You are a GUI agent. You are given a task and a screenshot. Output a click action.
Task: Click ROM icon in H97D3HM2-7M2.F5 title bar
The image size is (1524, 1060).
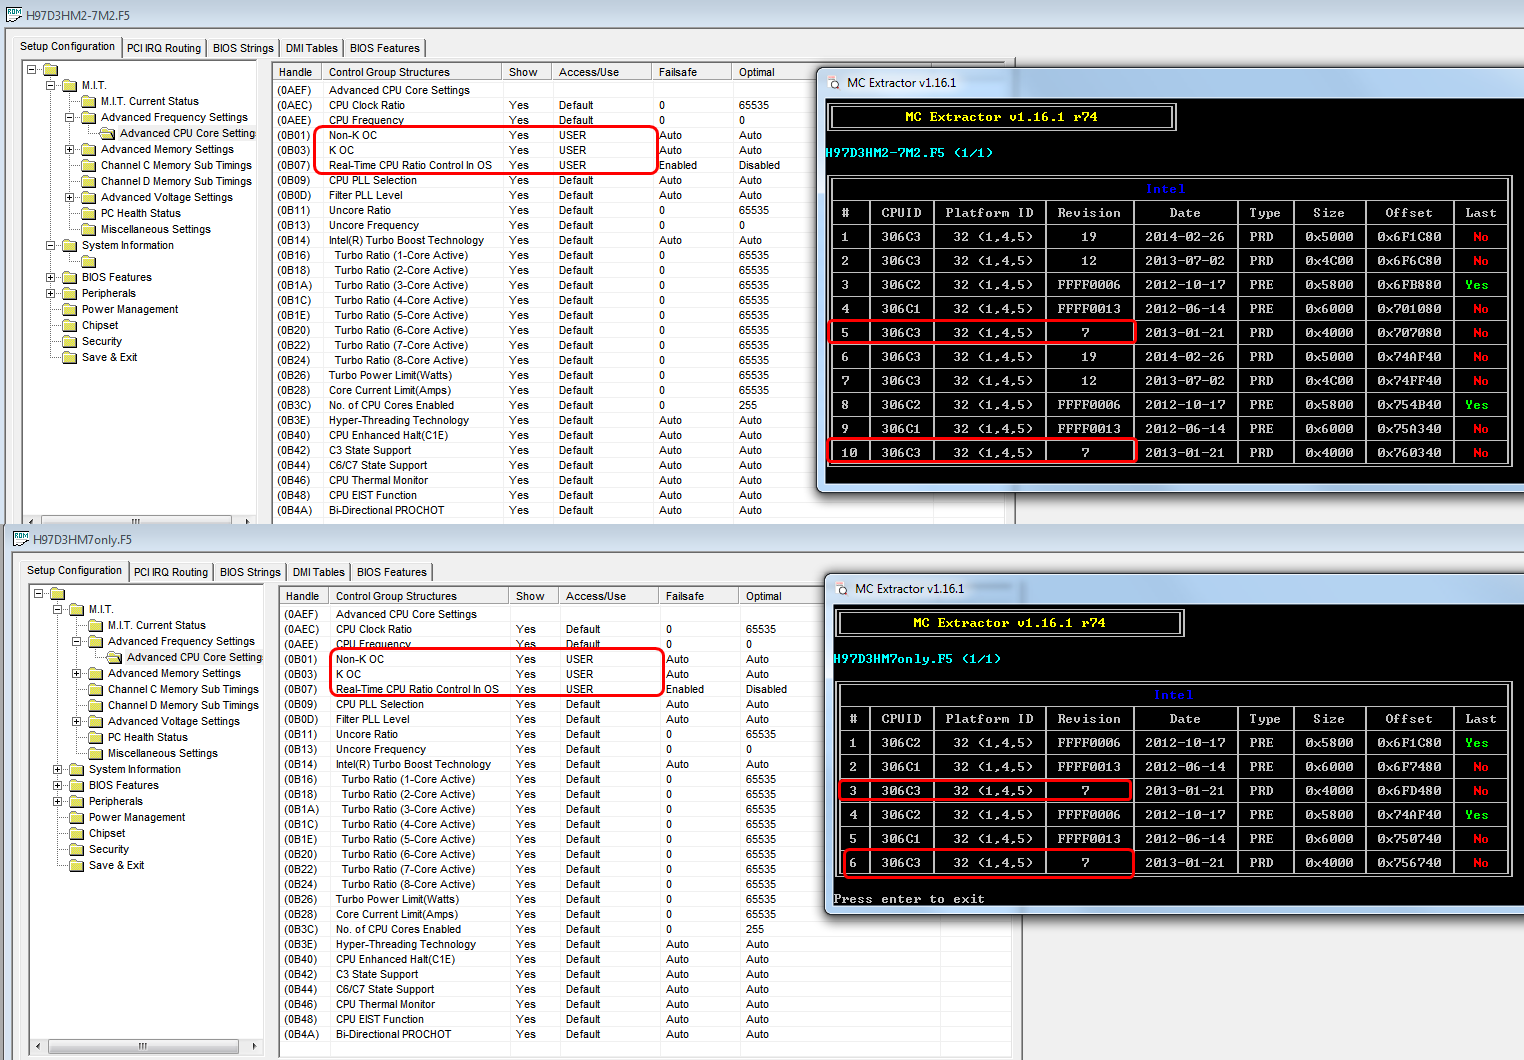(14, 15)
